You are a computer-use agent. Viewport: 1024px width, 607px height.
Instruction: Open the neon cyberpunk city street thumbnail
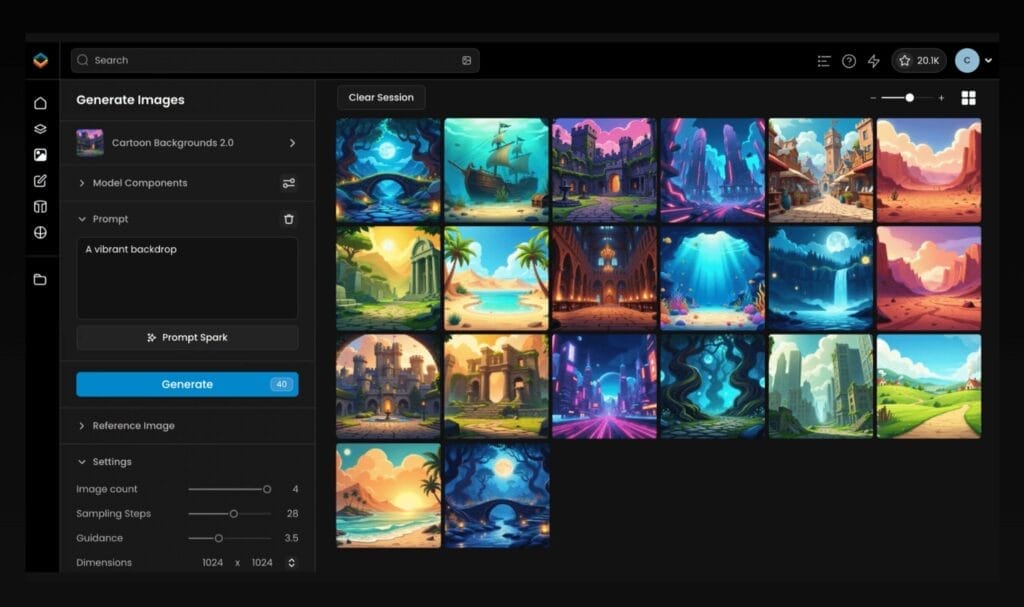(605, 387)
